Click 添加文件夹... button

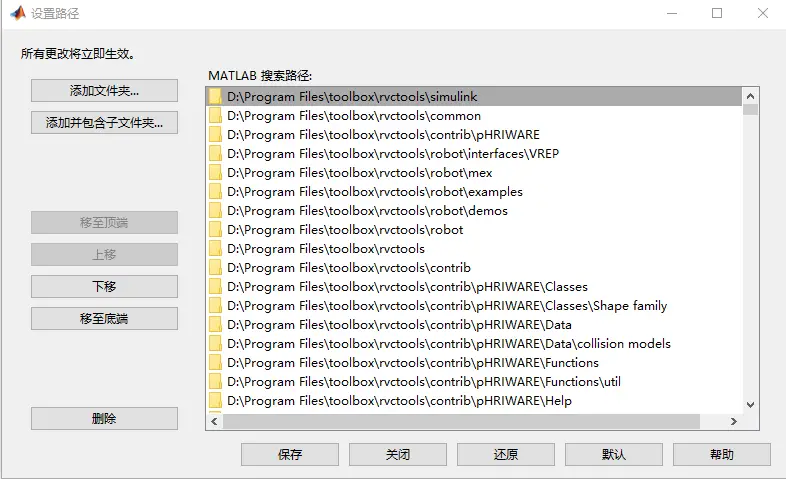point(104,91)
